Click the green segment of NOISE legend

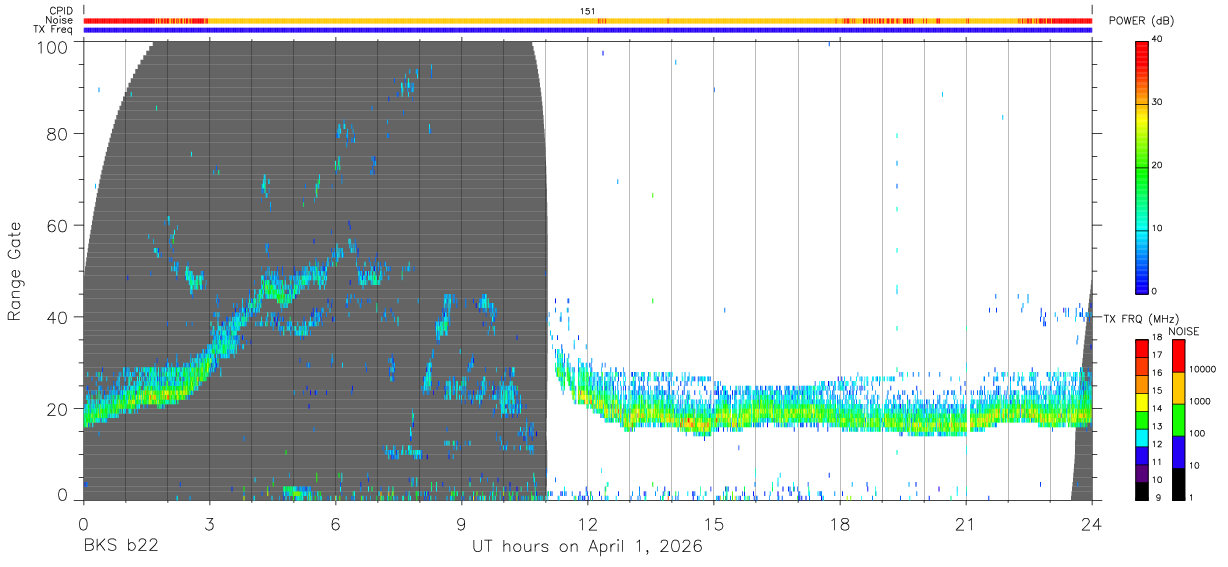1178,420
